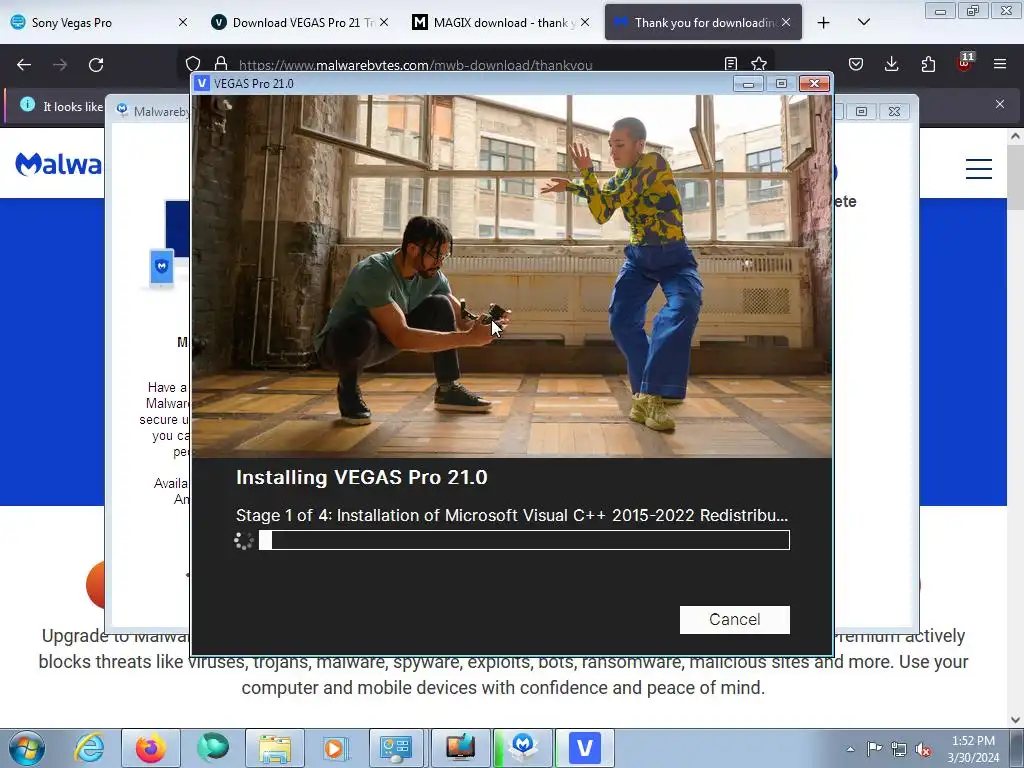Viewport: 1024px width, 768px height.
Task: Open the green globe browser taskbar icon
Action: pyautogui.click(x=213, y=748)
